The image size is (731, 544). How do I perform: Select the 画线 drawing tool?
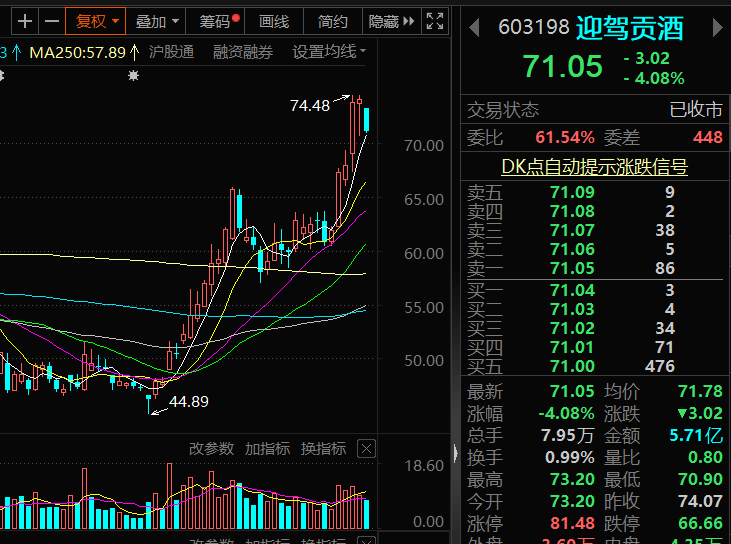click(274, 21)
